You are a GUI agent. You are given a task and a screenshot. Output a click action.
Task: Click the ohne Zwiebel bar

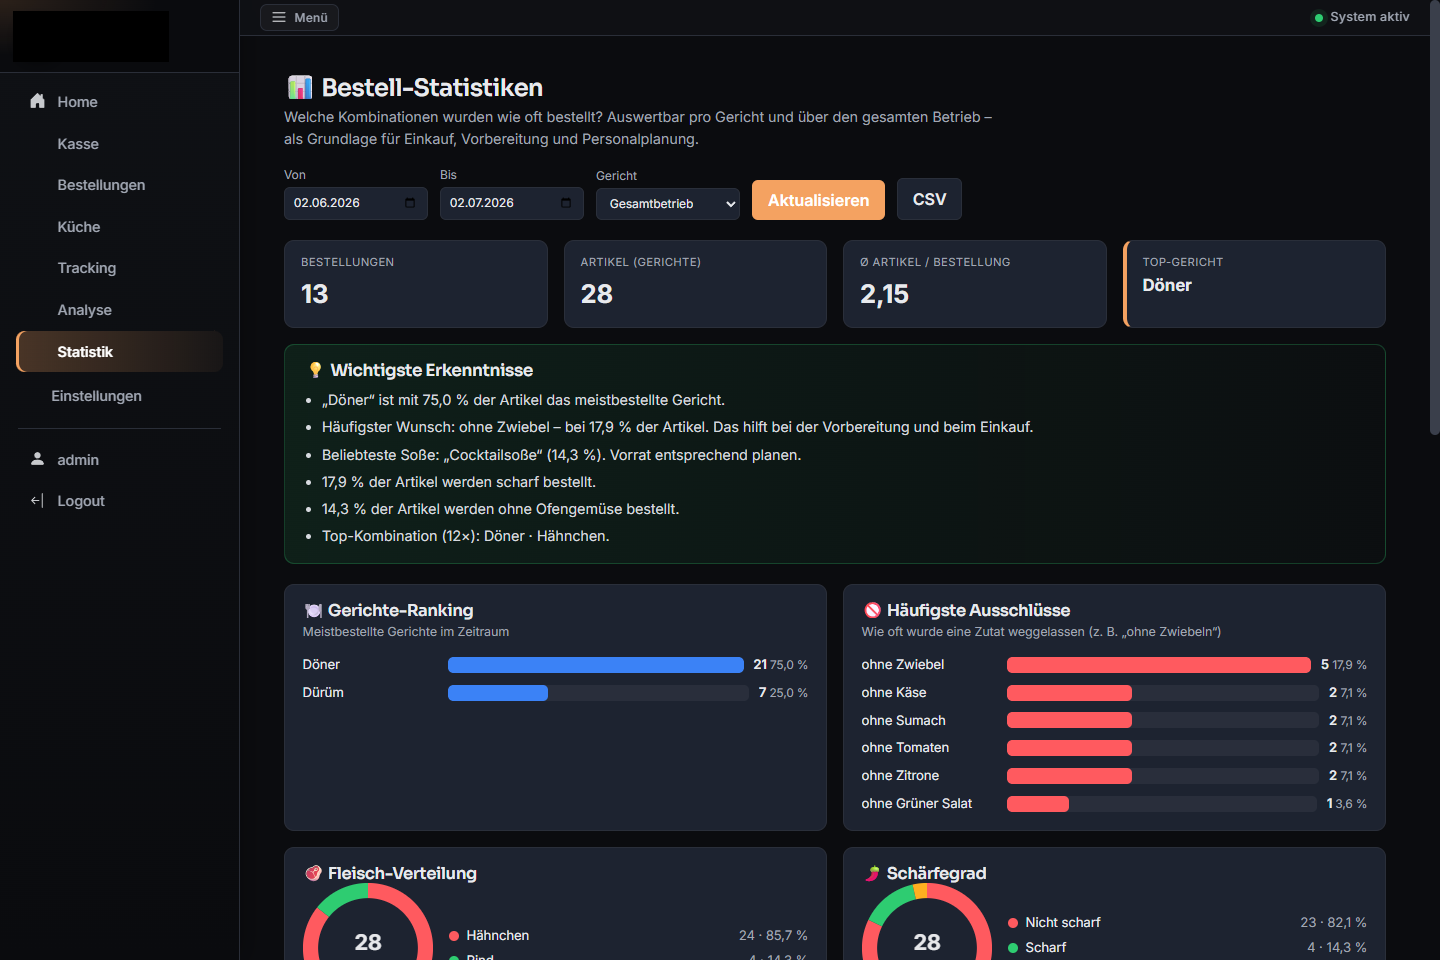pyautogui.click(x=1158, y=665)
